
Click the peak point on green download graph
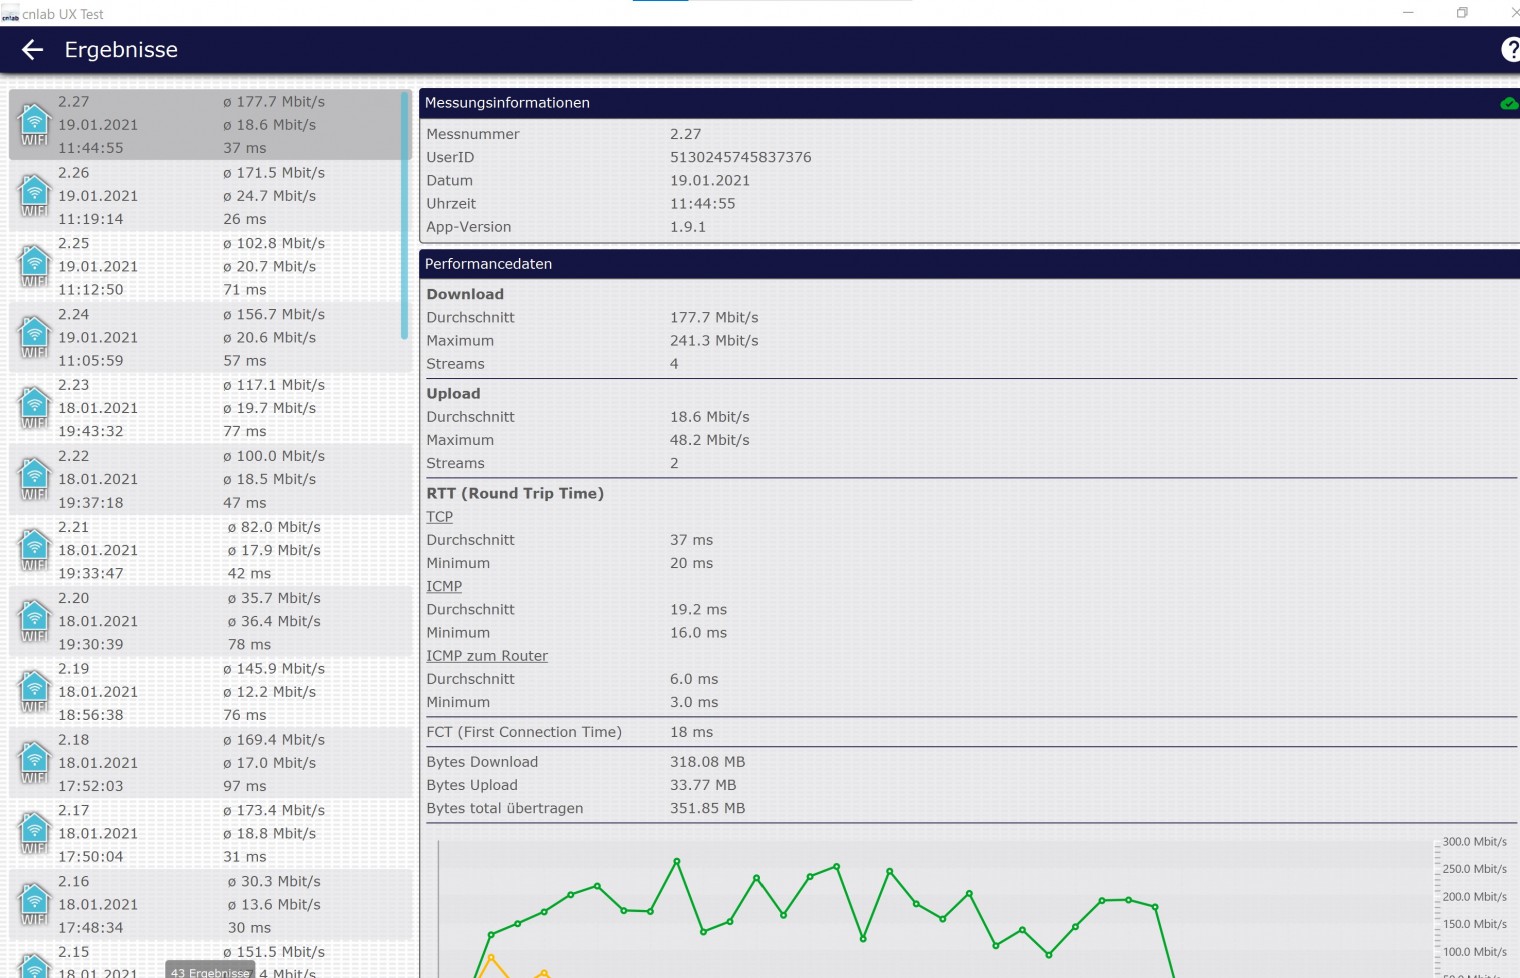pyautogui.click(x=677, y=861)
